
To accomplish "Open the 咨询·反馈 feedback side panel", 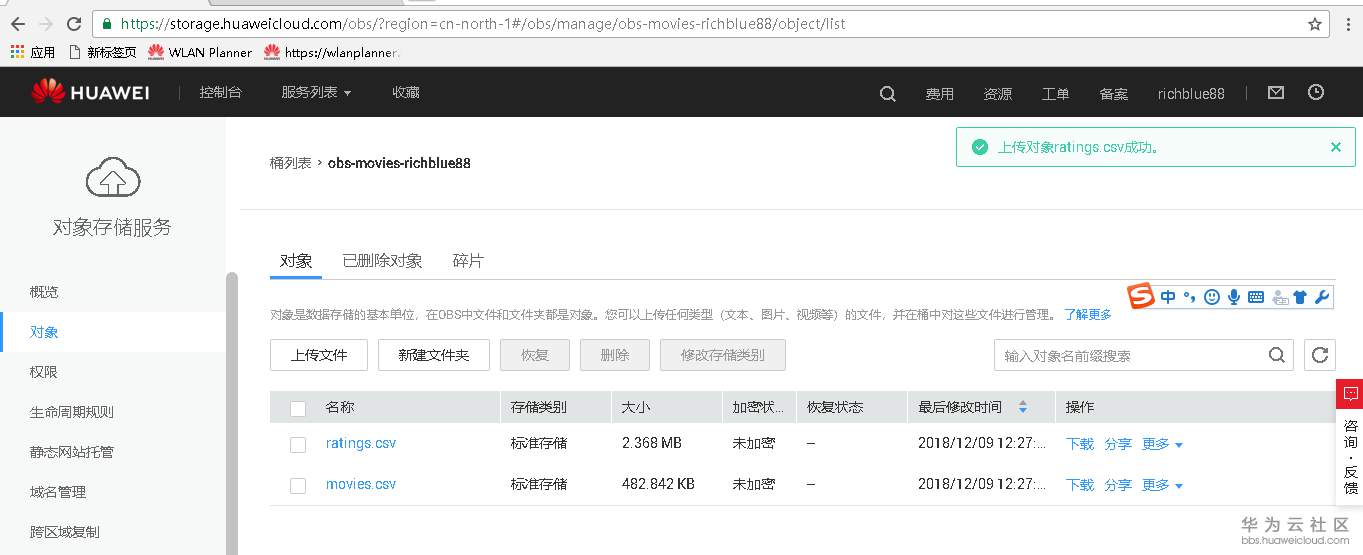I will tap(1350, 442).
